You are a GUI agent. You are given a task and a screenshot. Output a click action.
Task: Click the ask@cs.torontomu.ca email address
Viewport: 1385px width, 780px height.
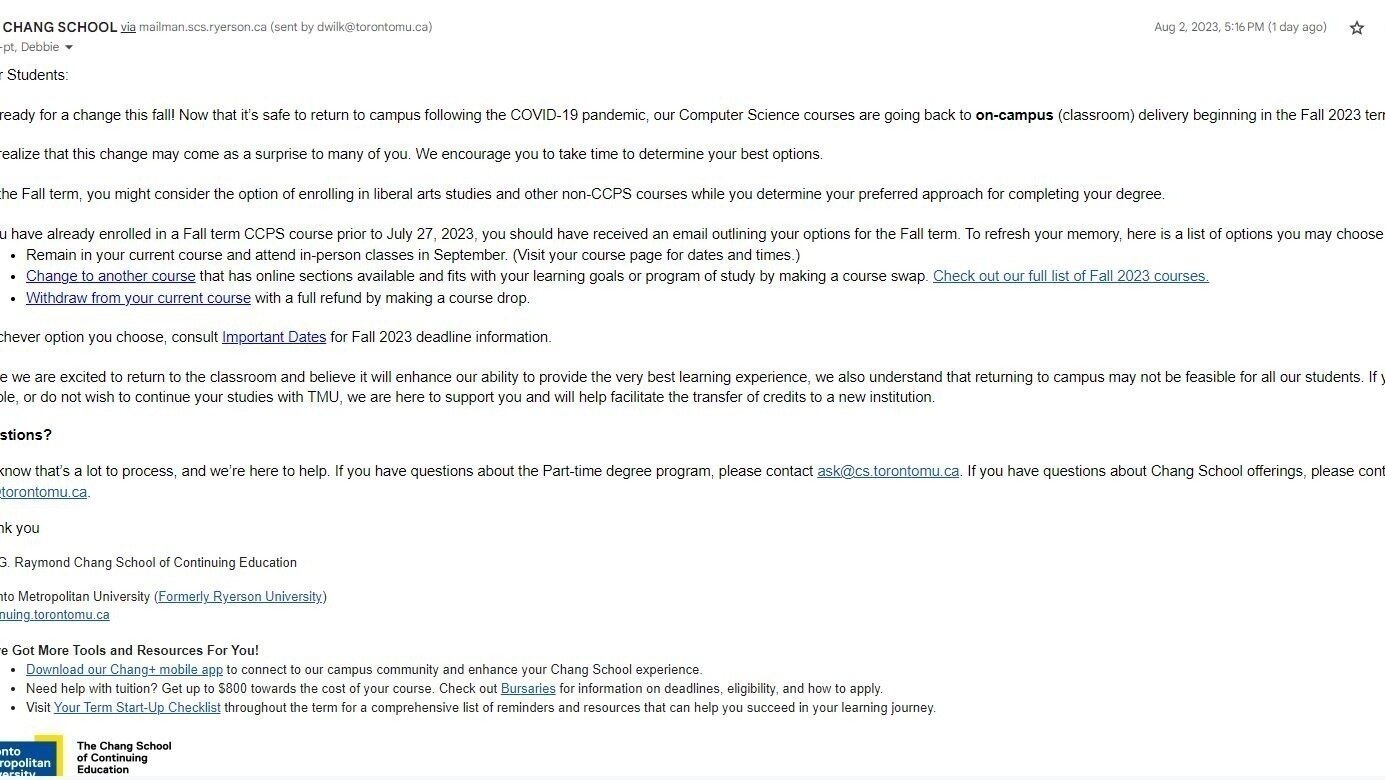[x=888, y=471]
